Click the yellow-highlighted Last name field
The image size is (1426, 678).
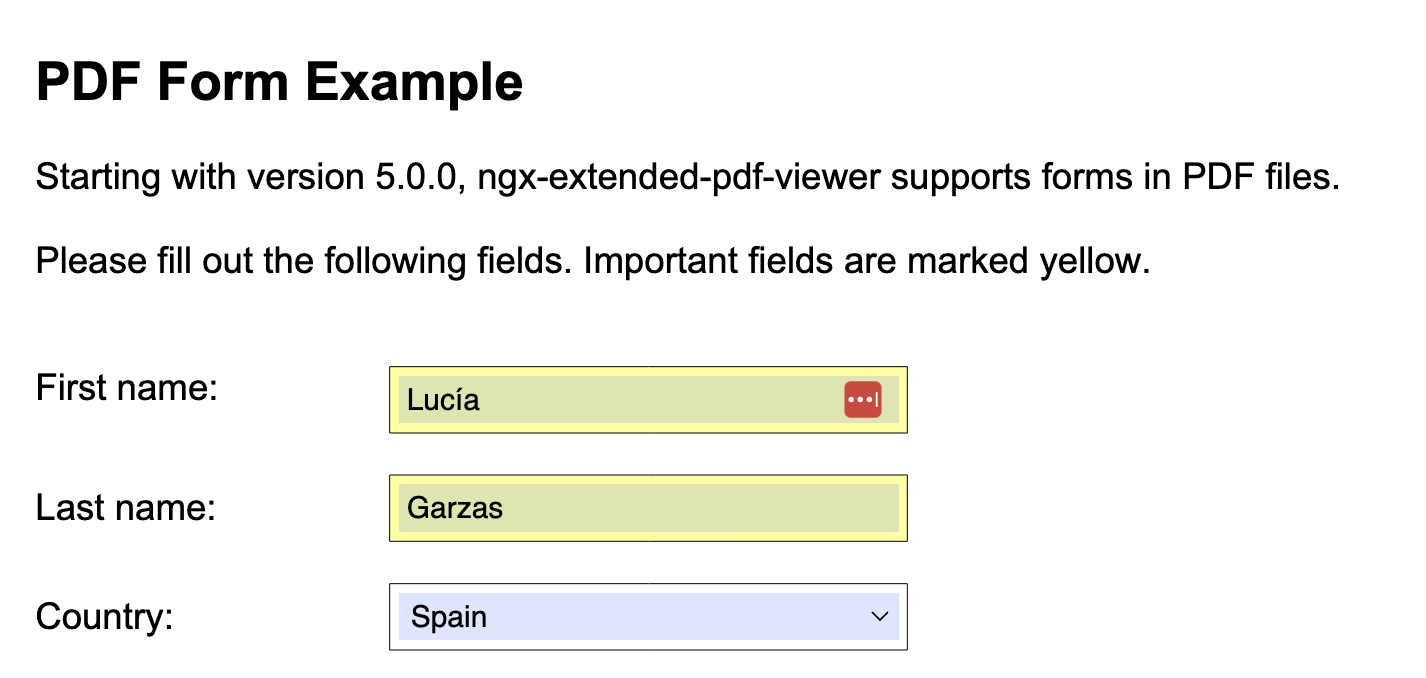click(x=648, y=508)
